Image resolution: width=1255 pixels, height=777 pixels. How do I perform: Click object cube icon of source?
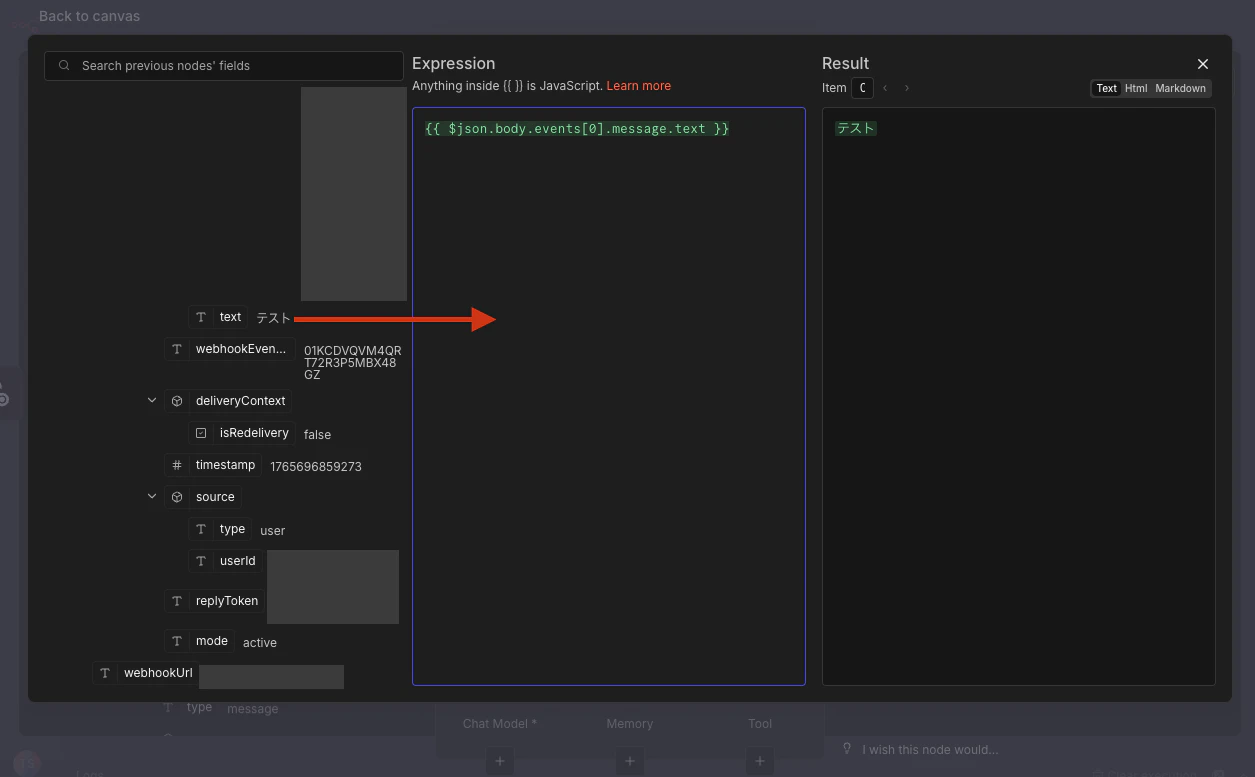(x=177, y=497)
